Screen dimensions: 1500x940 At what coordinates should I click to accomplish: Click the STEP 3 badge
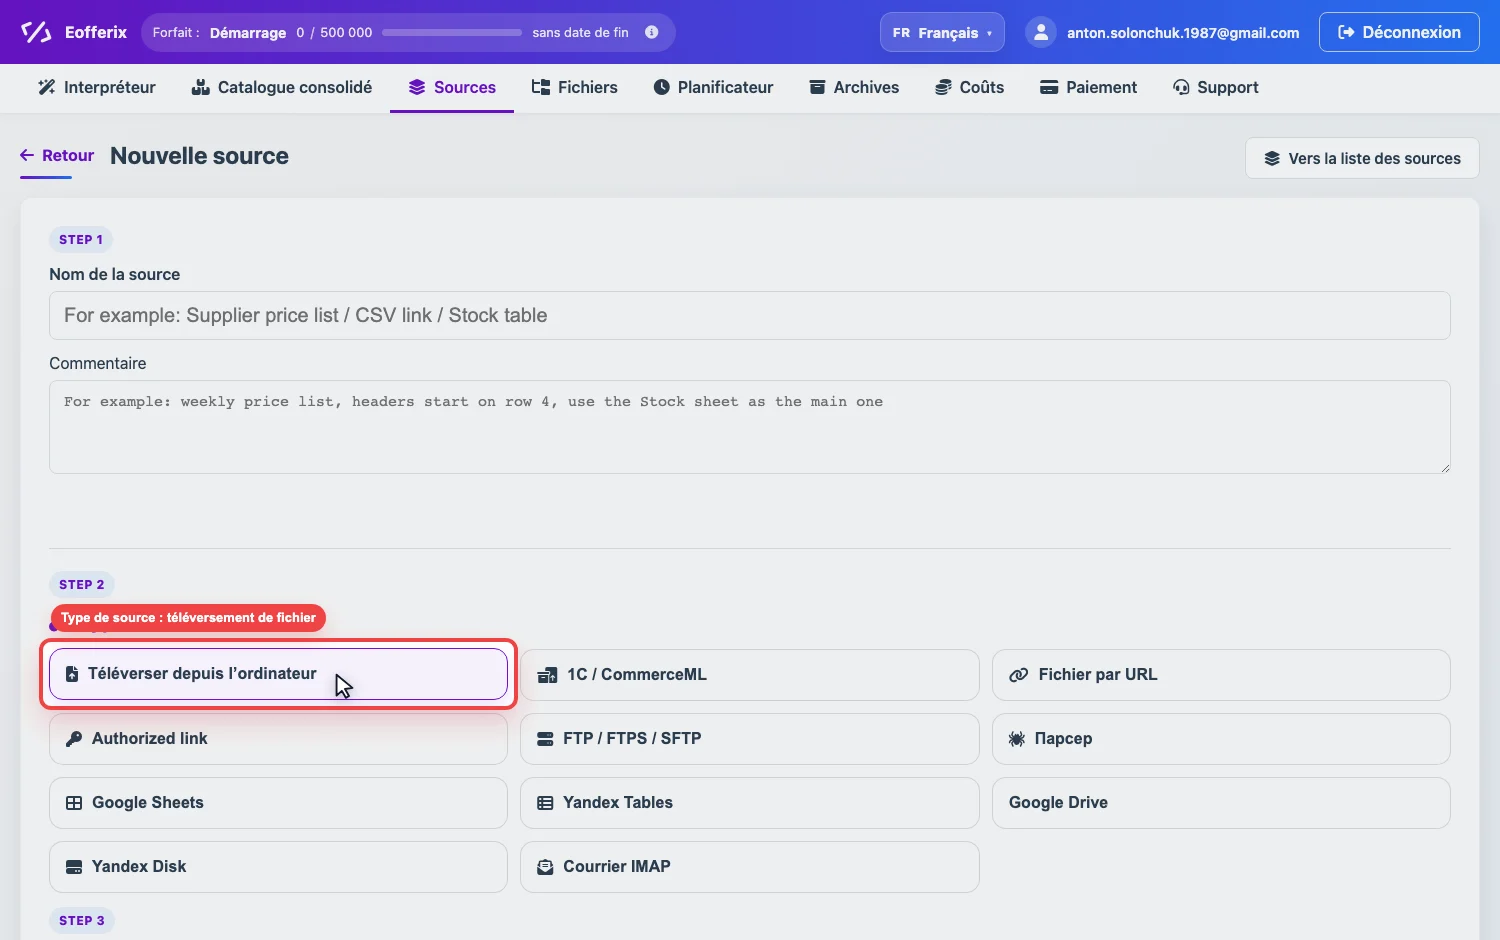(82, 920)
